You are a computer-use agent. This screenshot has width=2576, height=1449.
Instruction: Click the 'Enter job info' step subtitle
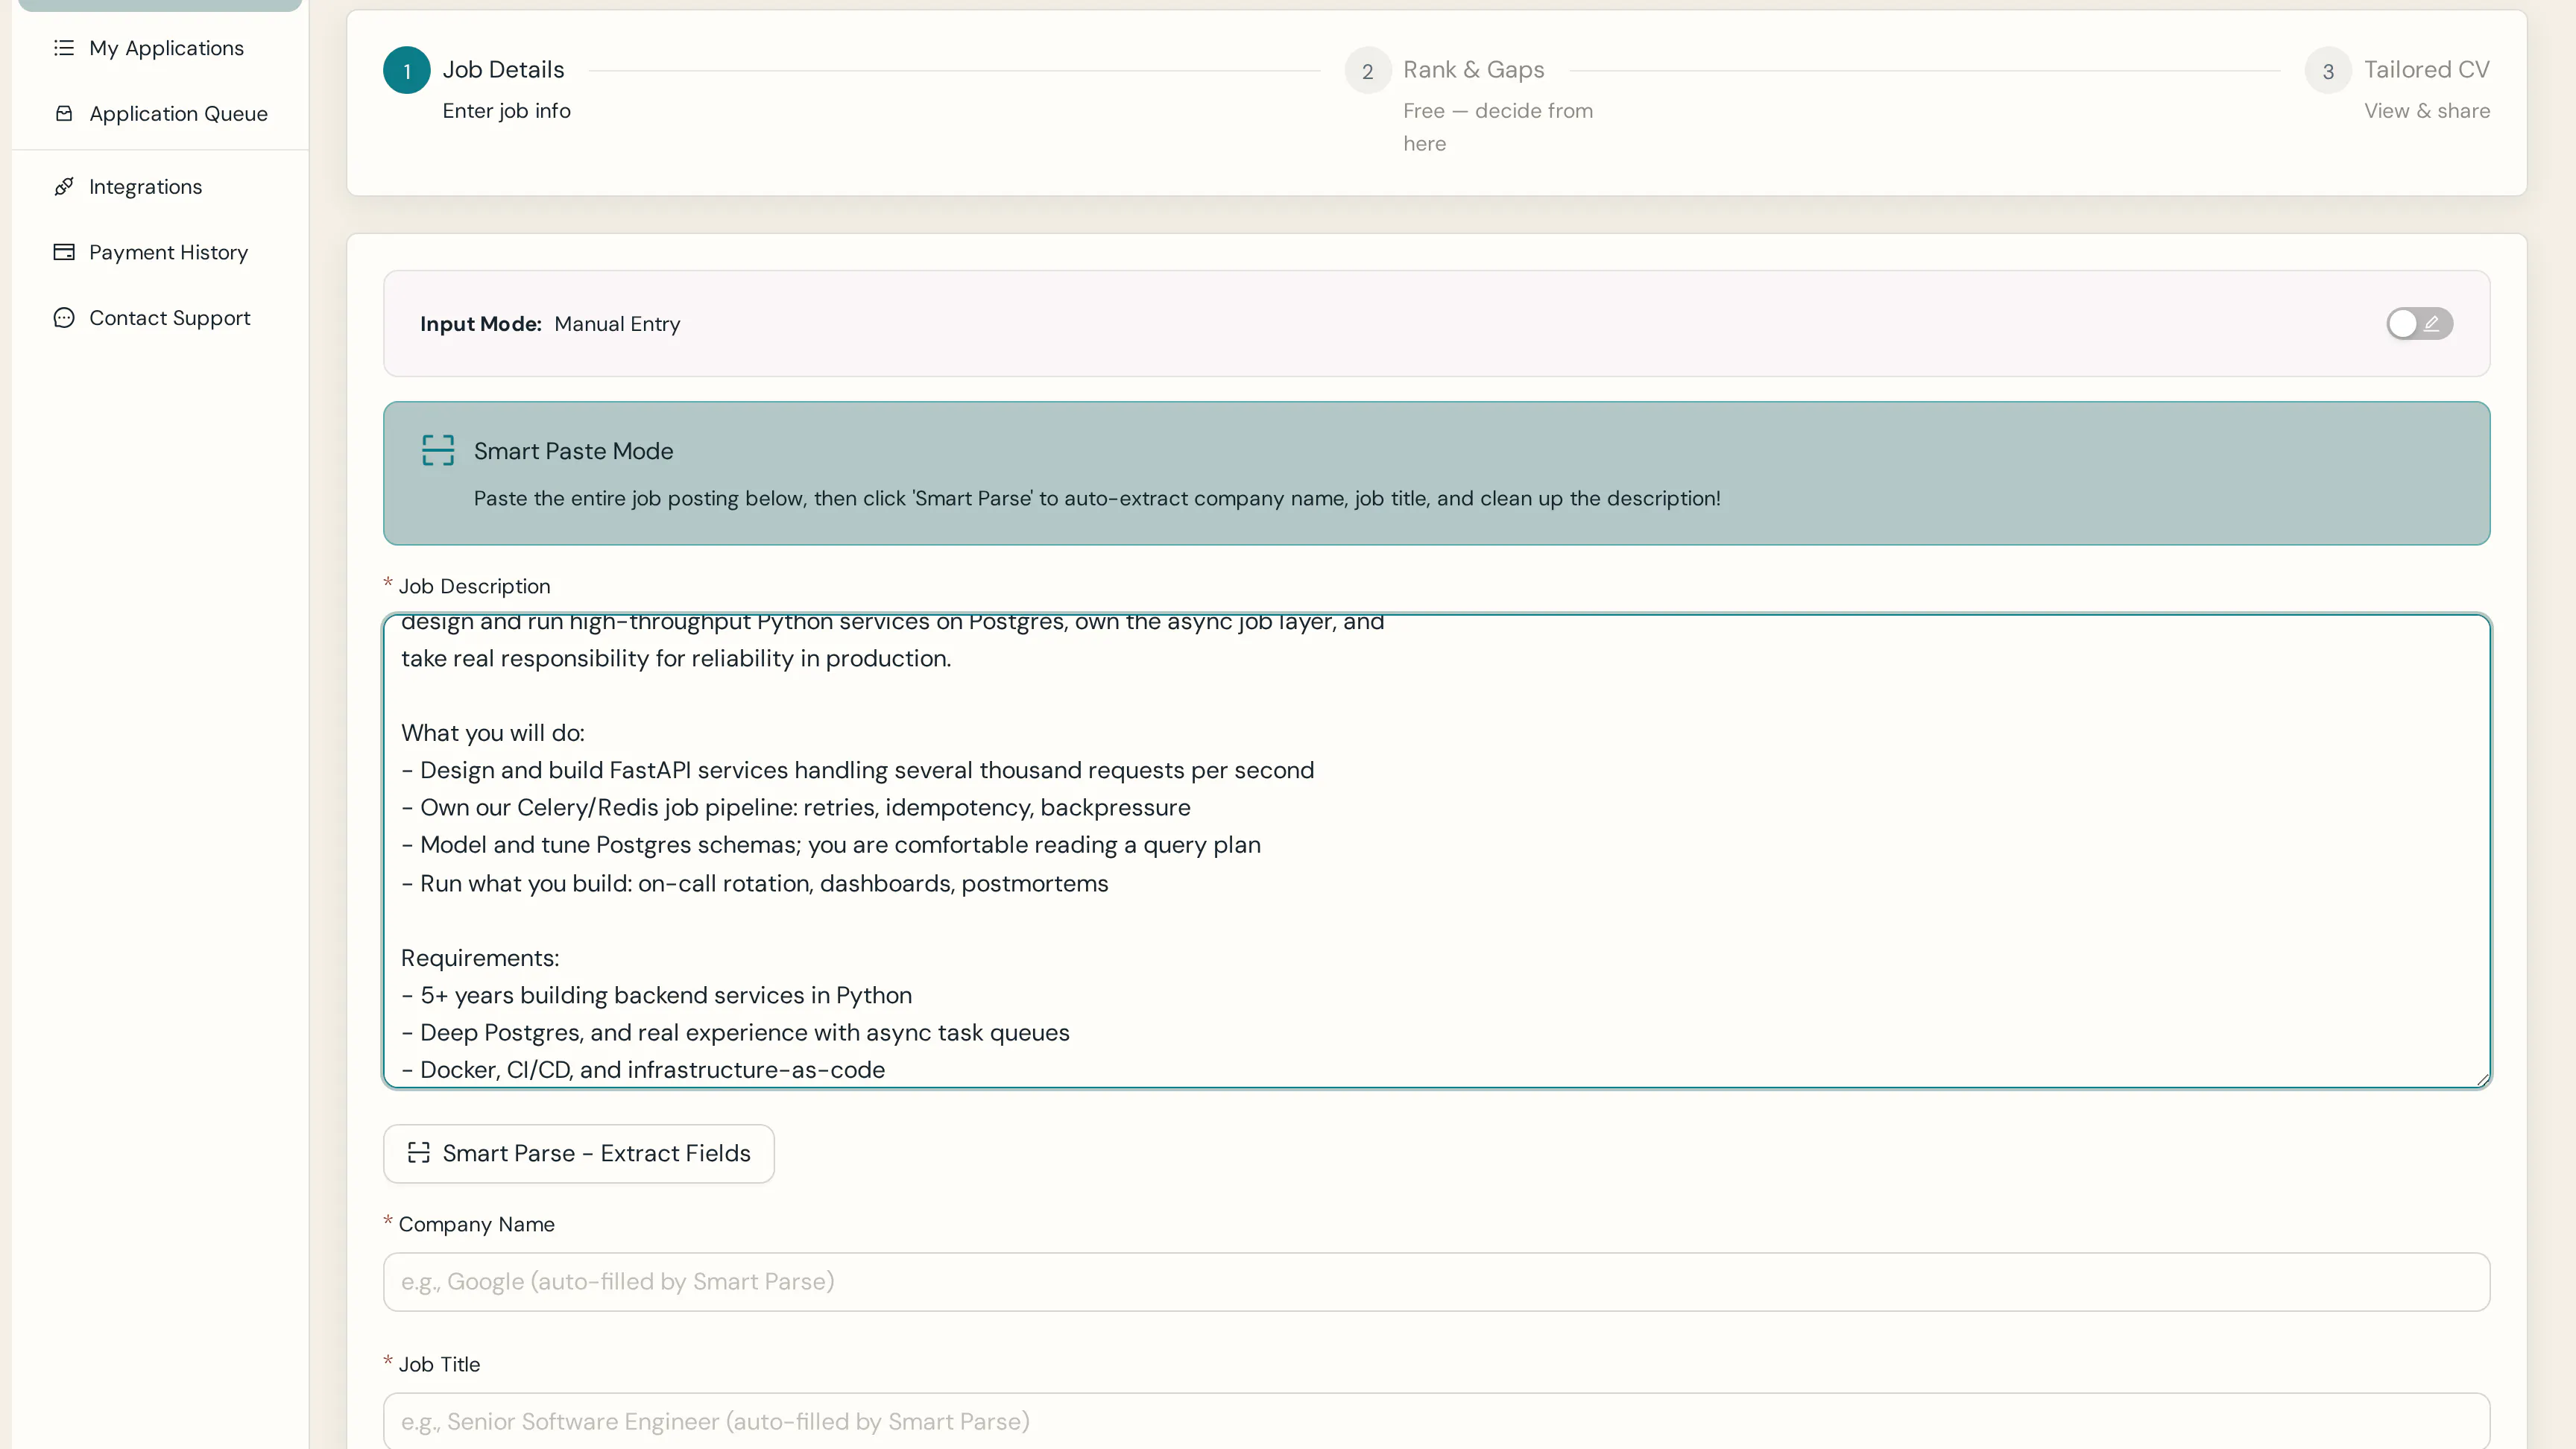(x=507, y=111)
